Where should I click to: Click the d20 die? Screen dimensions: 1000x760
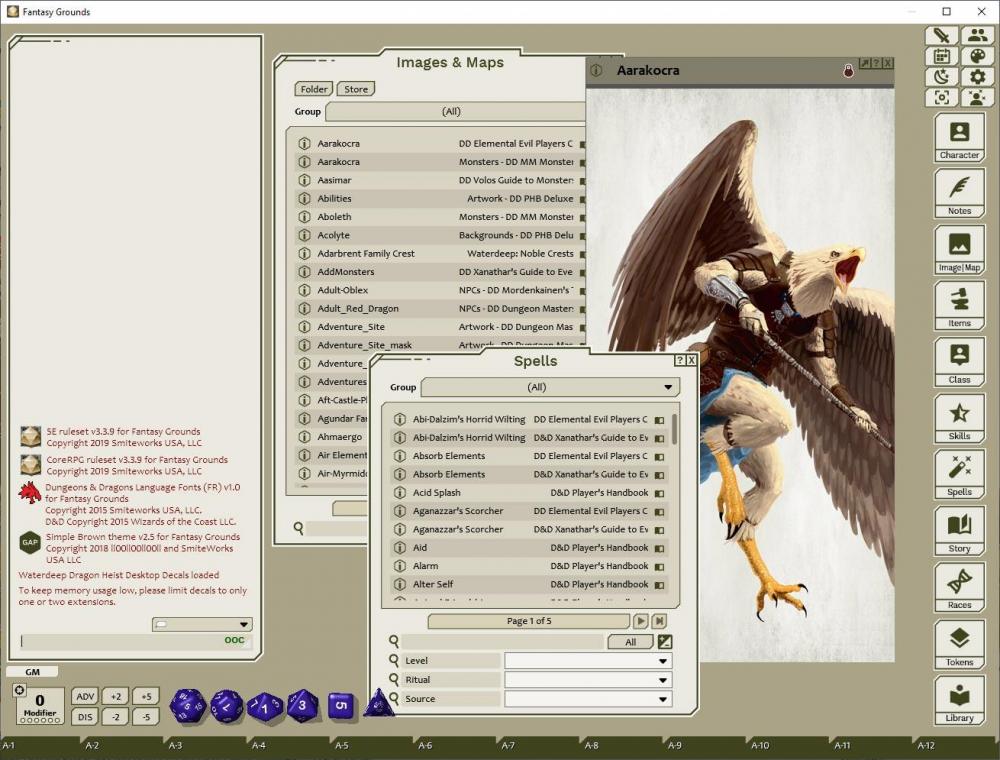(x=187, y=705)
